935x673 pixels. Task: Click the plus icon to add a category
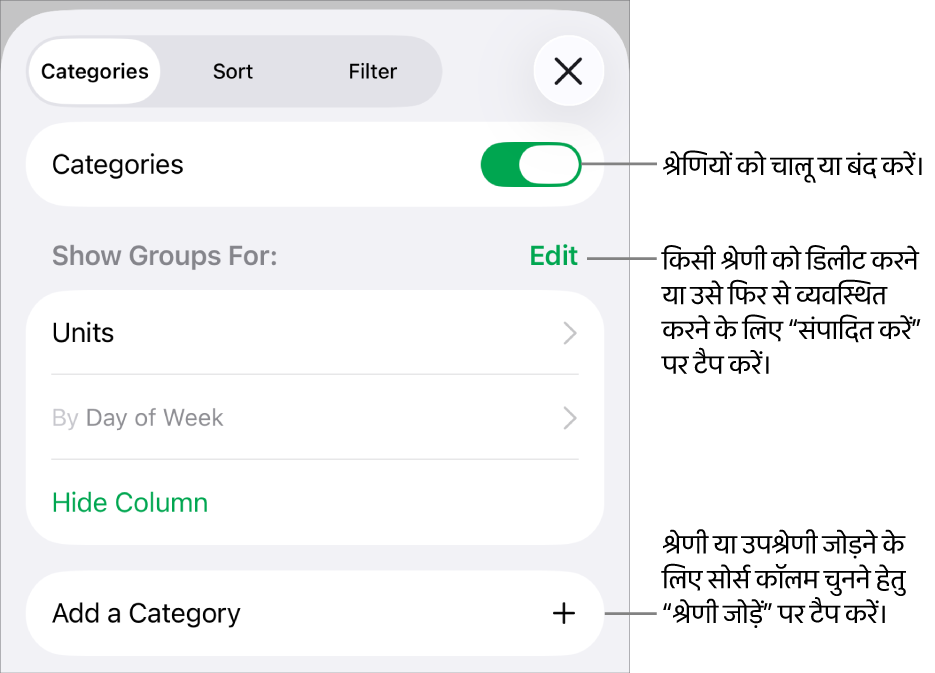click(564, 613)
